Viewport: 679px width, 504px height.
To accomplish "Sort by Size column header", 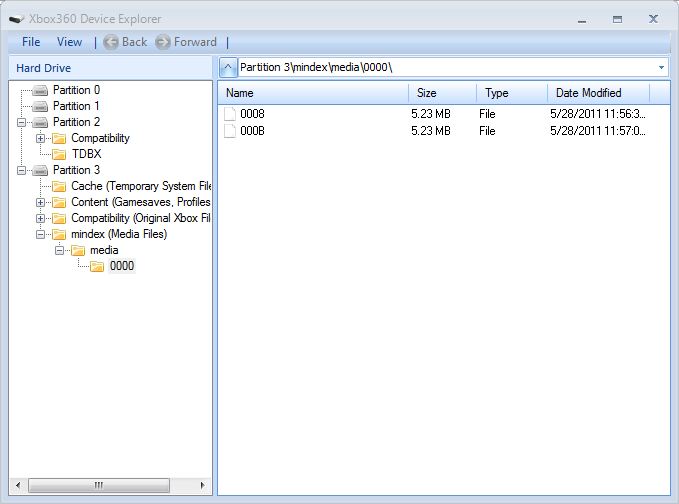I will (x=443, y=93).
